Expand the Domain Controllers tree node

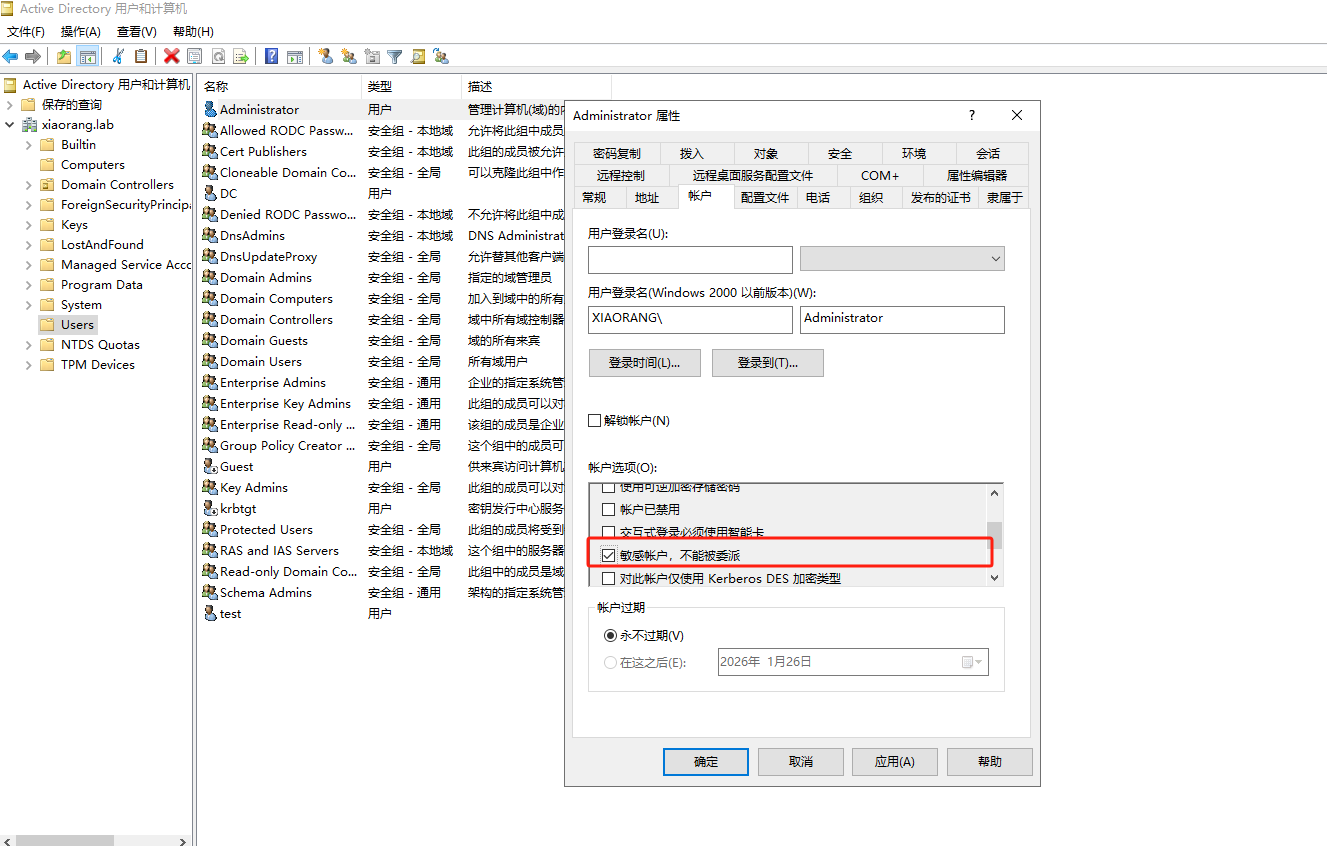[29, 185]
